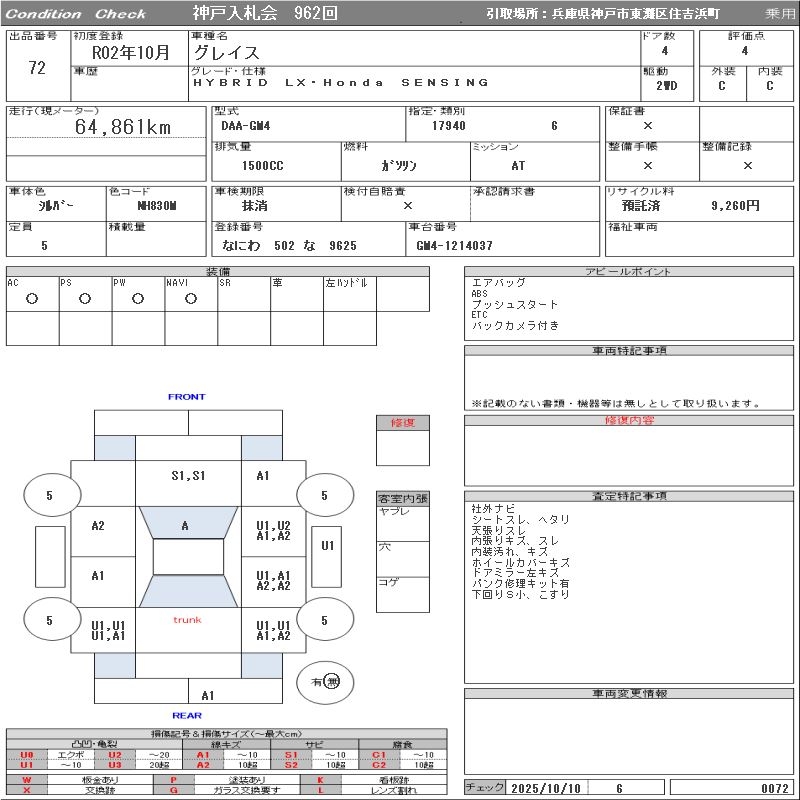
Task: Click registration number なにわ 502 な 9625
Action: tap(289, 246)
